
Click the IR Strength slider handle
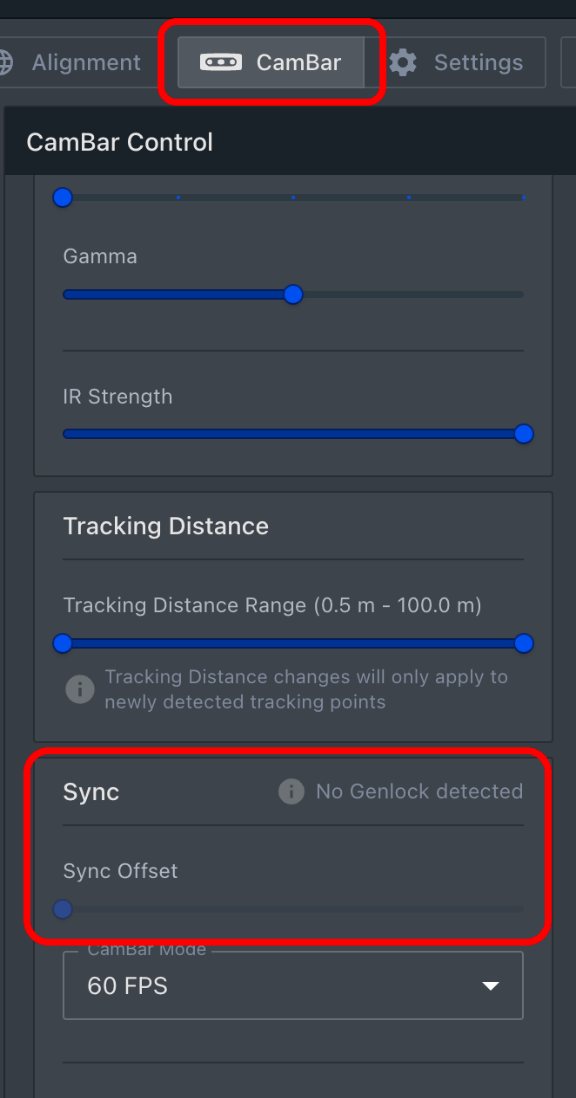pyautogui.click(x=522, y=434)
